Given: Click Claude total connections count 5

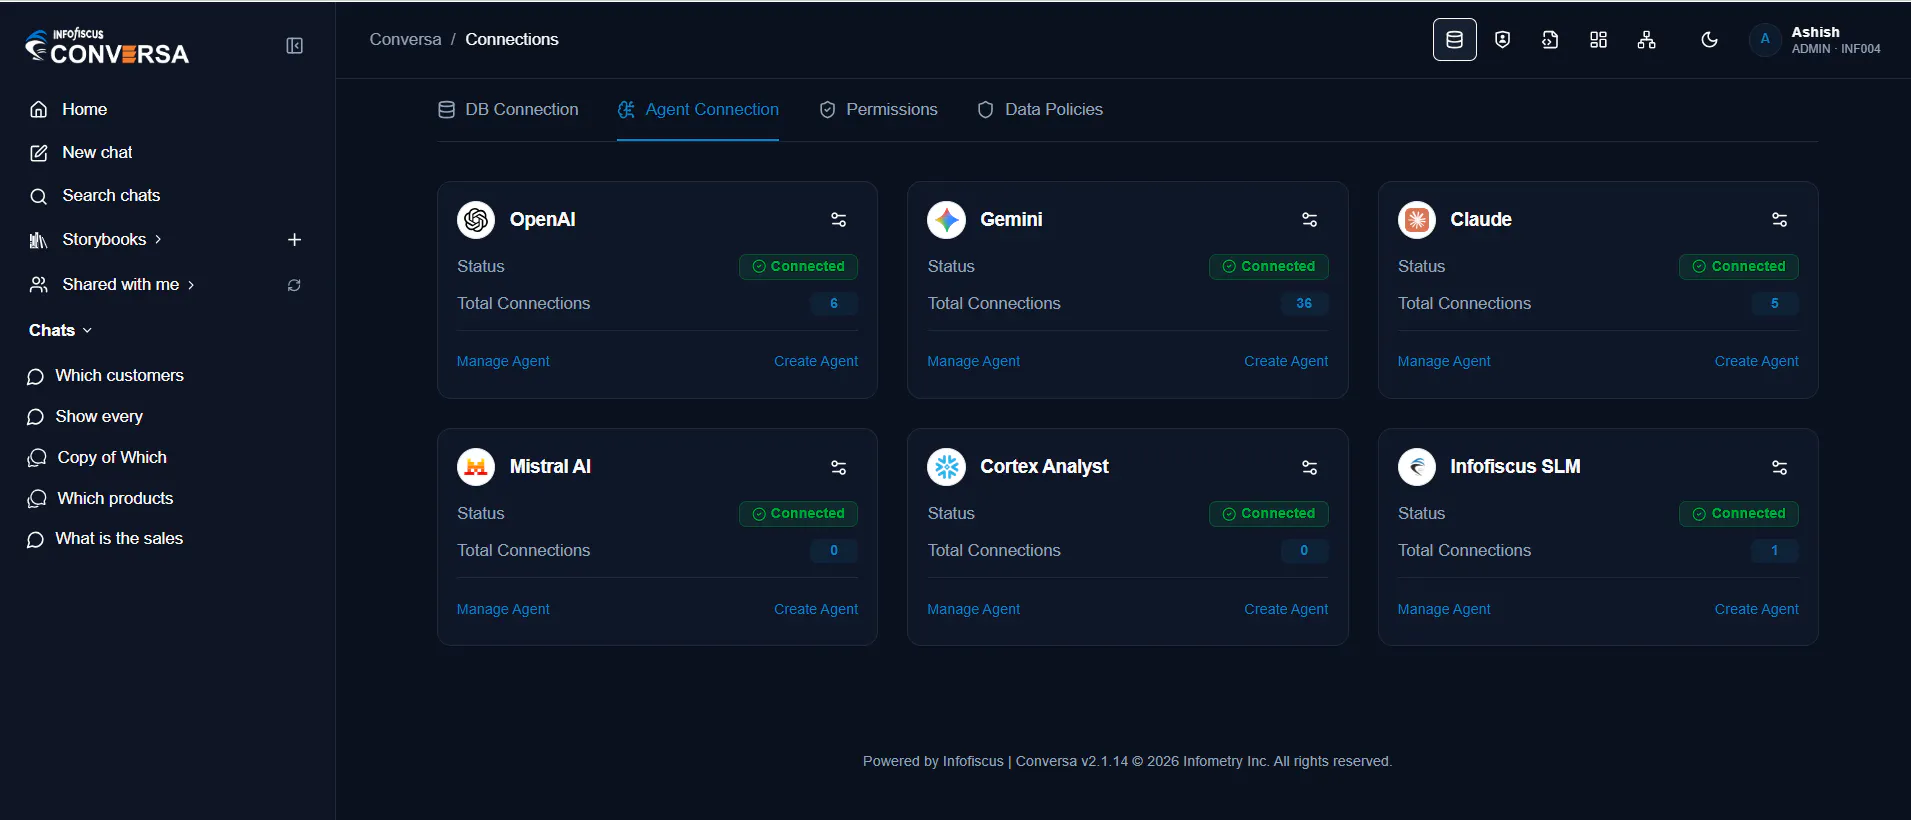Looking at the screenshot, I should point(1775,304).
